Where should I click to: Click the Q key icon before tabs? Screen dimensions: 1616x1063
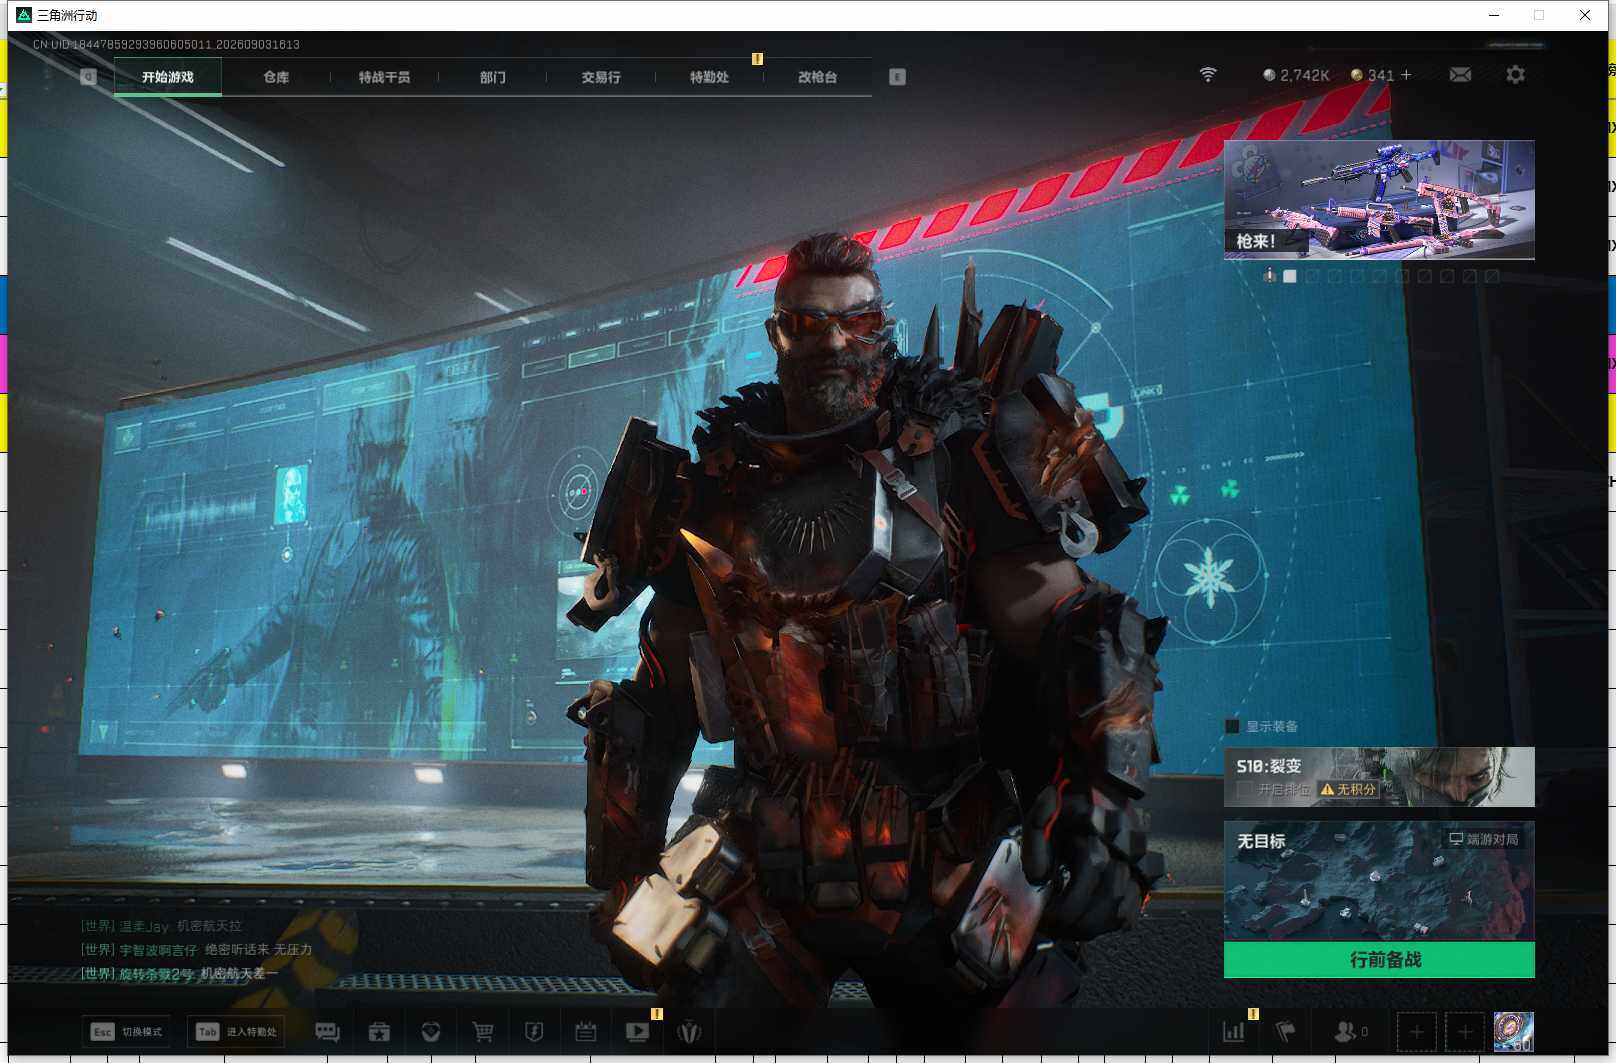(88, 77)
